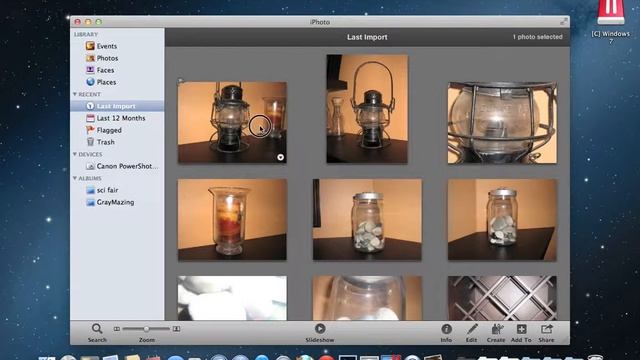Toggle the flag on the first lantern photo
This screenshot has width=640, height=360.
[x=180, y=81]
